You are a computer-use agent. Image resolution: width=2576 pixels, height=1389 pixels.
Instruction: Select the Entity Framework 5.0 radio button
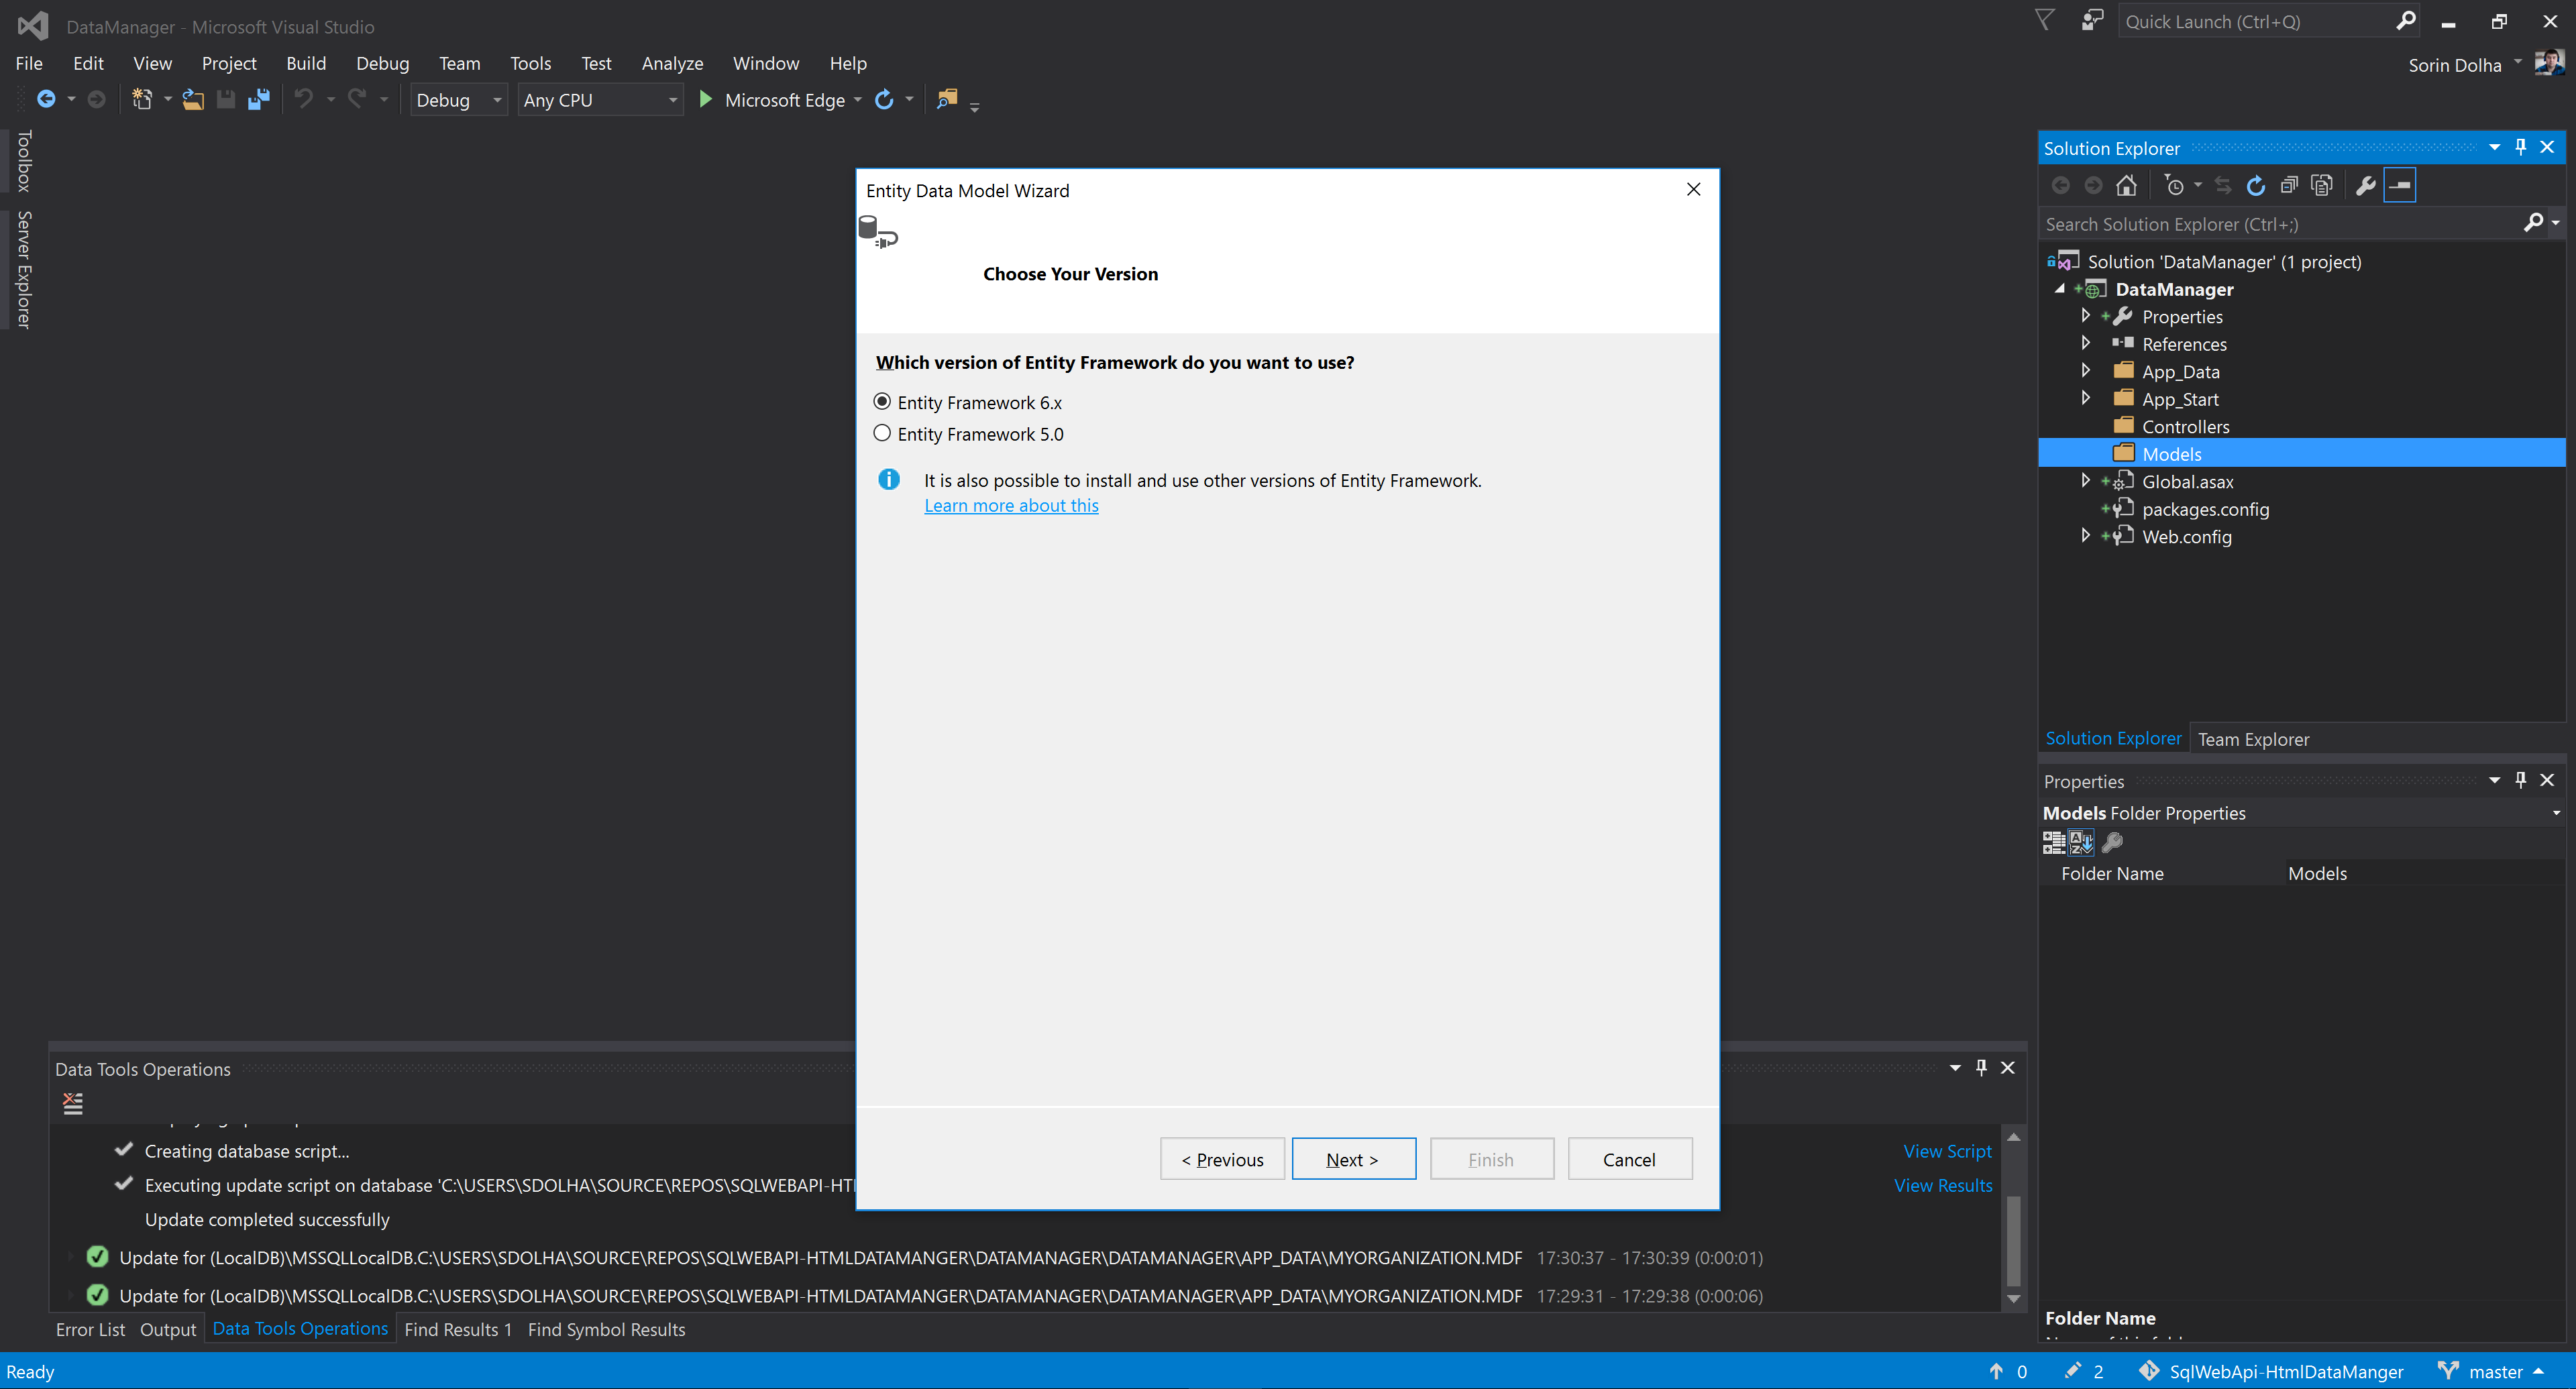point(882,434)
